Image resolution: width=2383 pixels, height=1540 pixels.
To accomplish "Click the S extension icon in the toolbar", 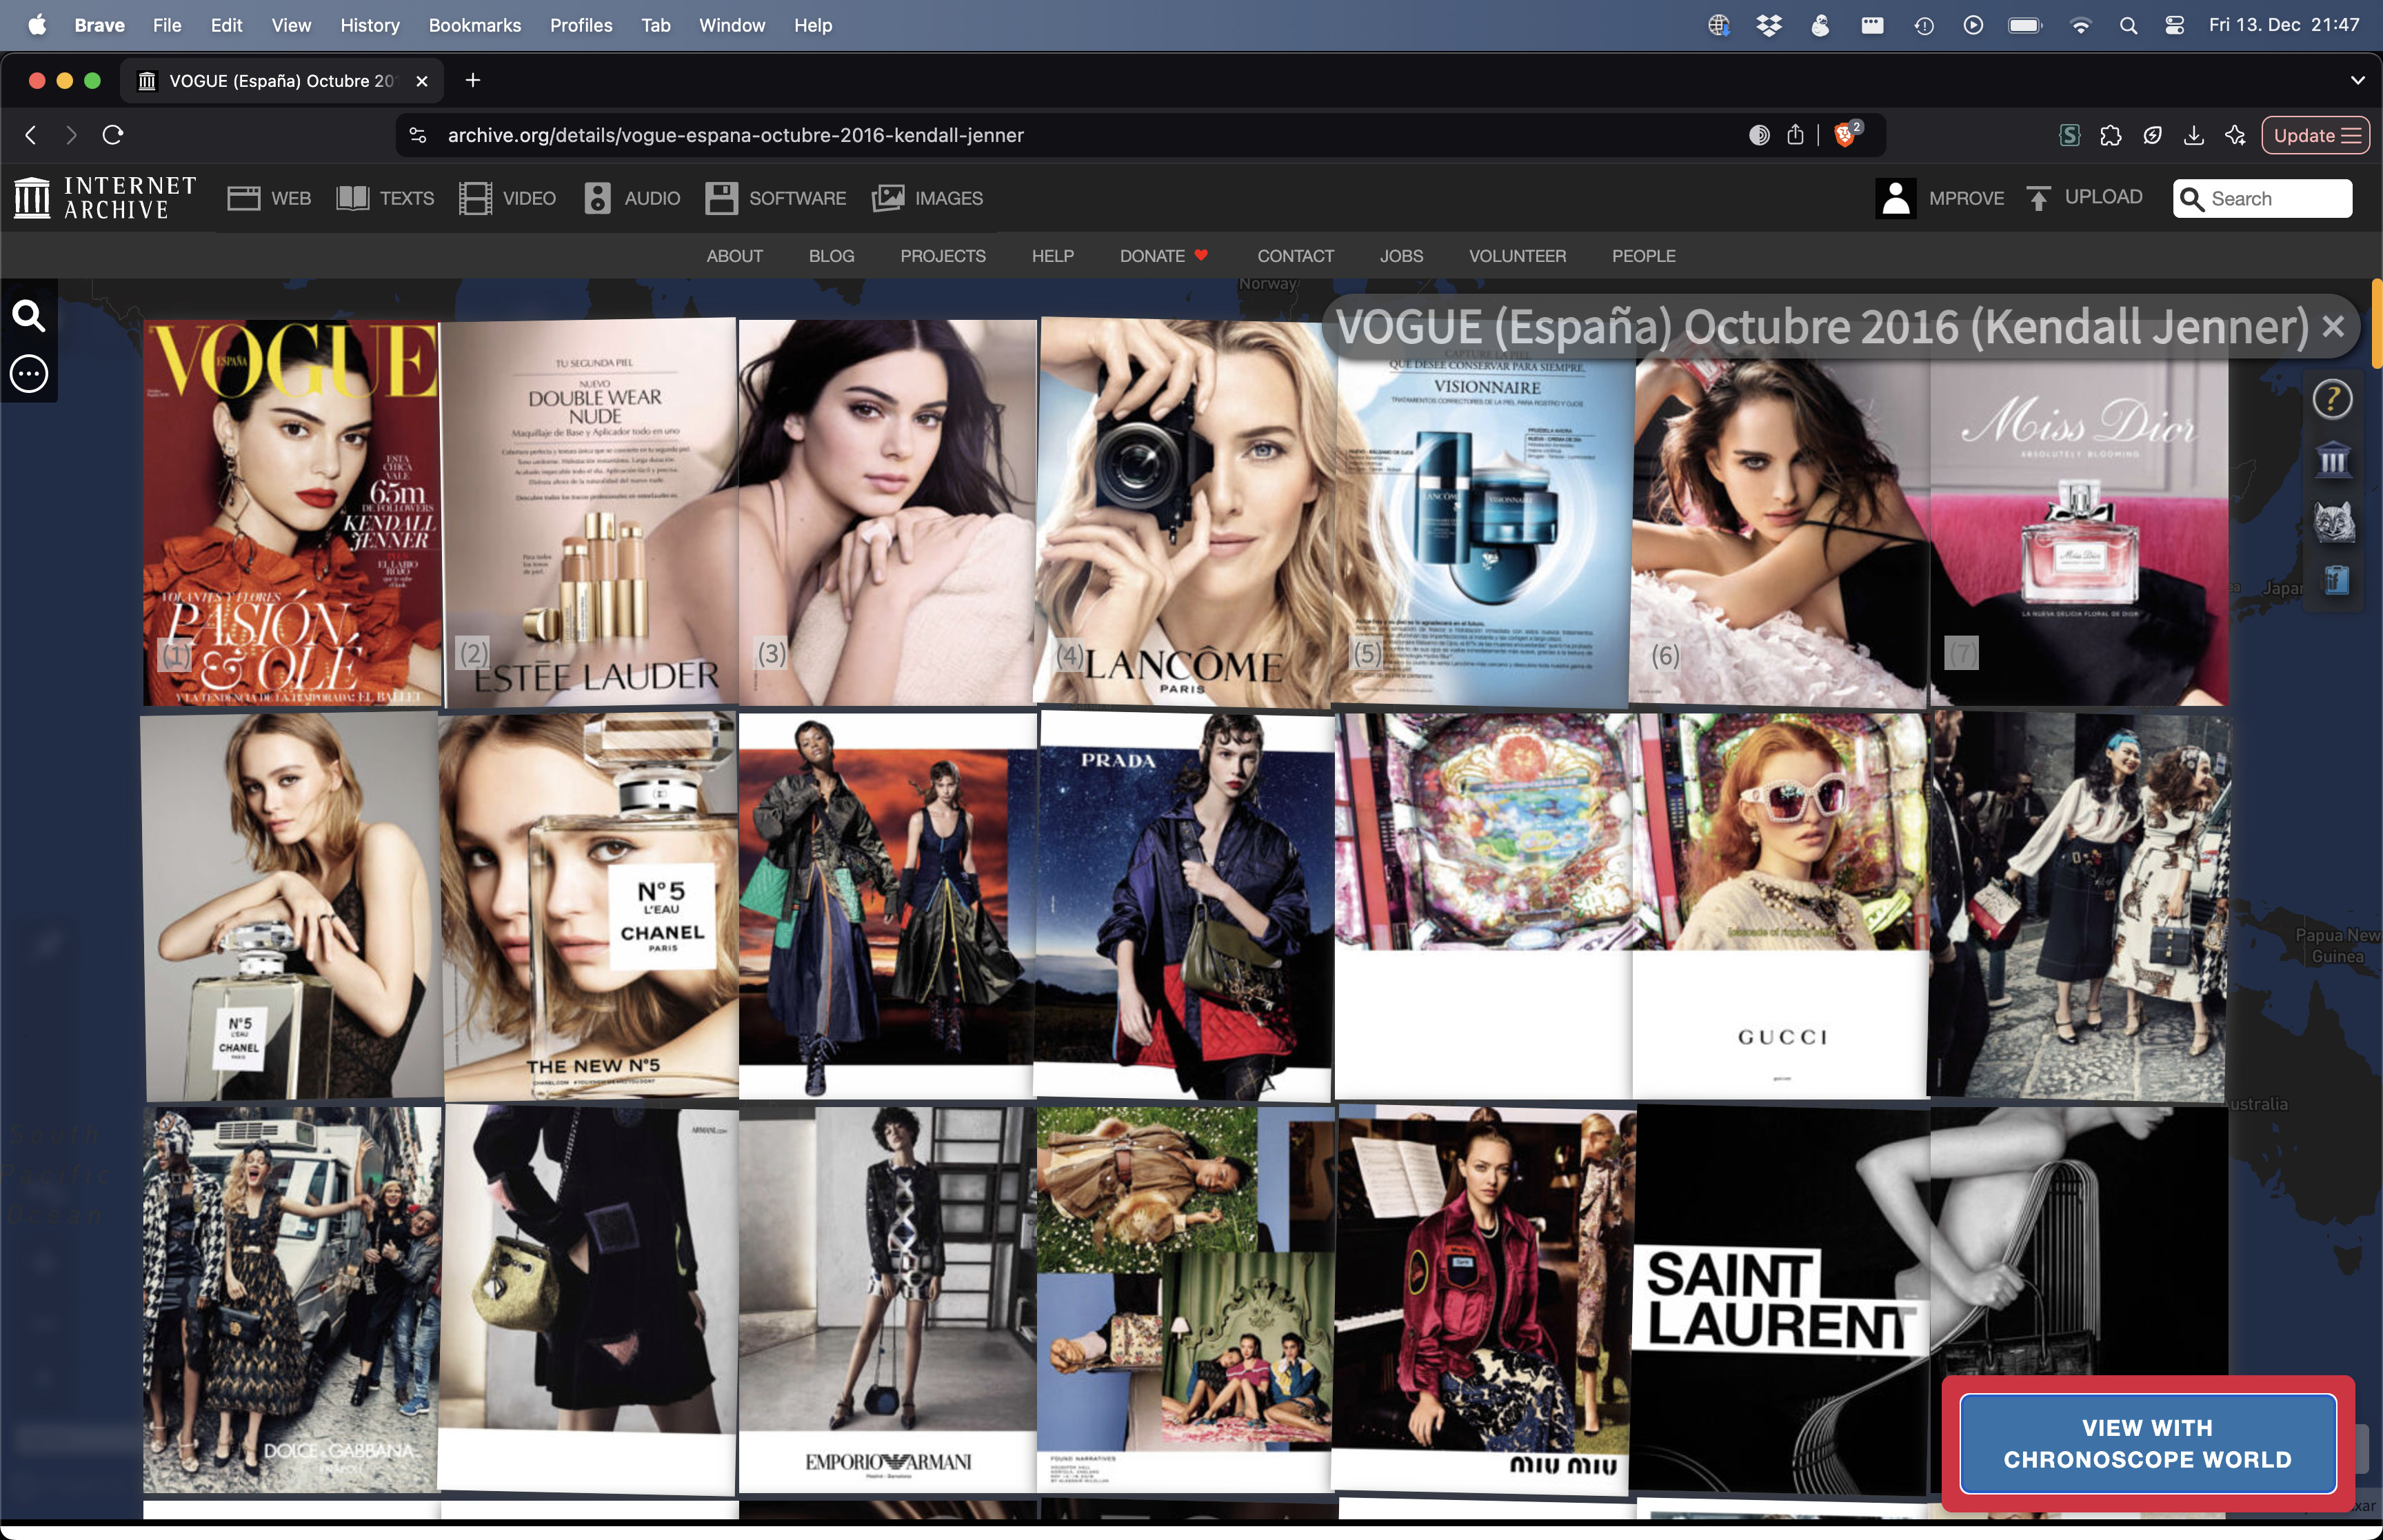I will click(x=2069, y=135).
